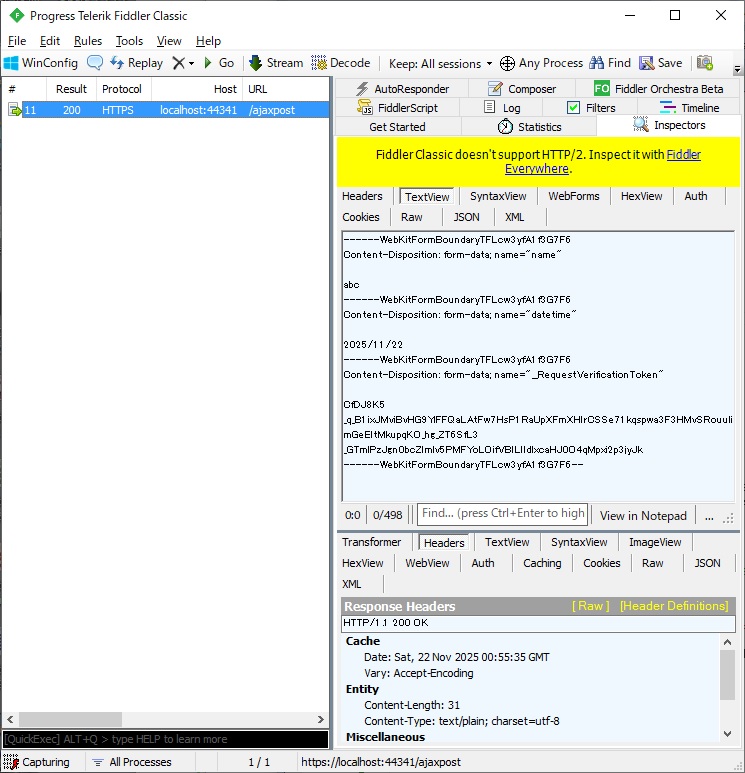Open the Help menu
745x773 pixels.
point(208,41)
